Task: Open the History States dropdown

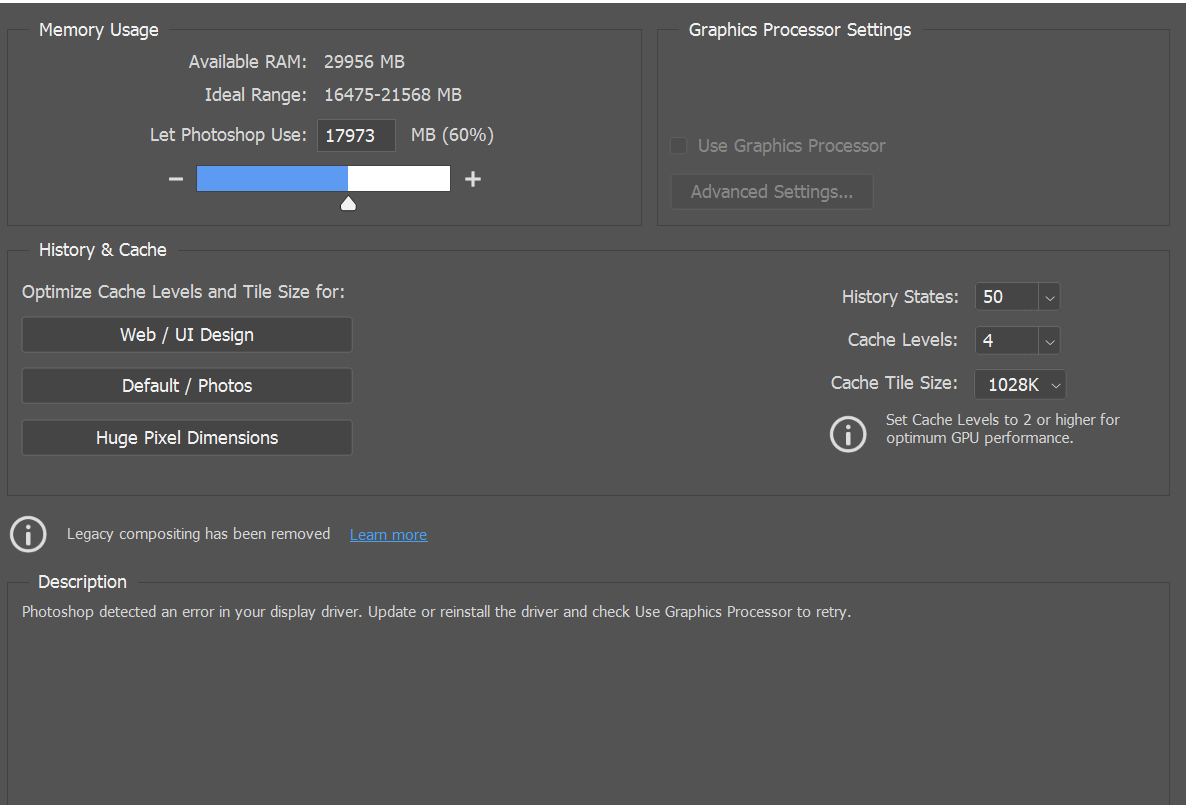Action: (1049, 296)
